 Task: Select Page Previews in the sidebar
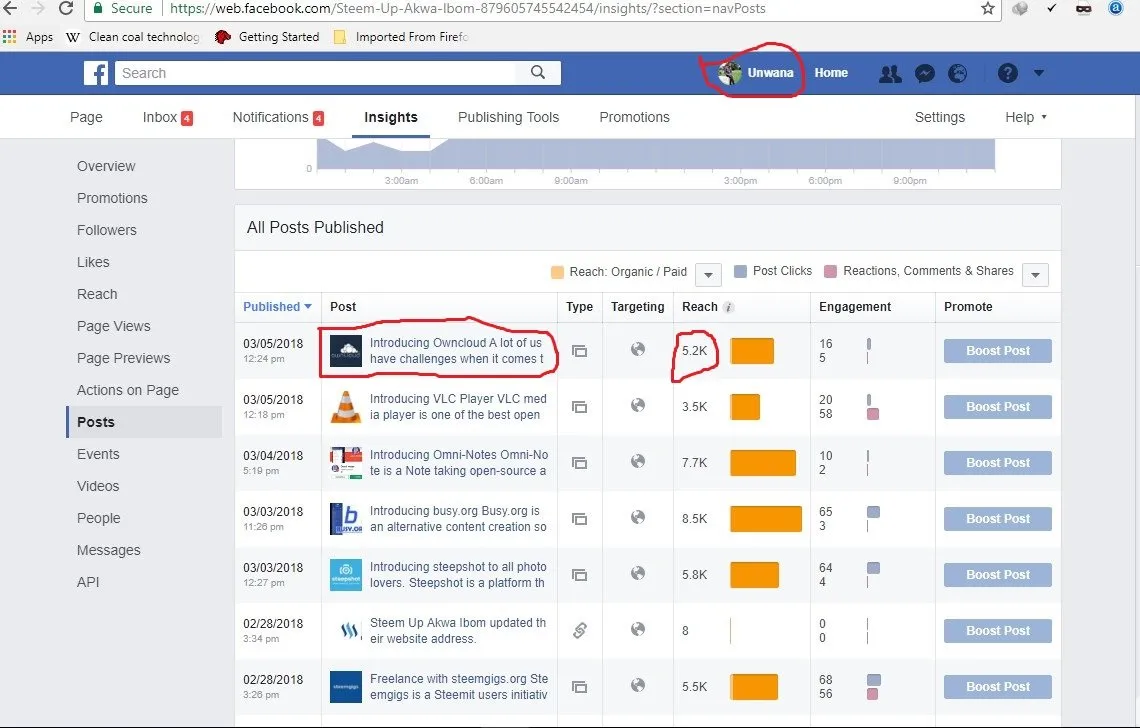point(124,358)
